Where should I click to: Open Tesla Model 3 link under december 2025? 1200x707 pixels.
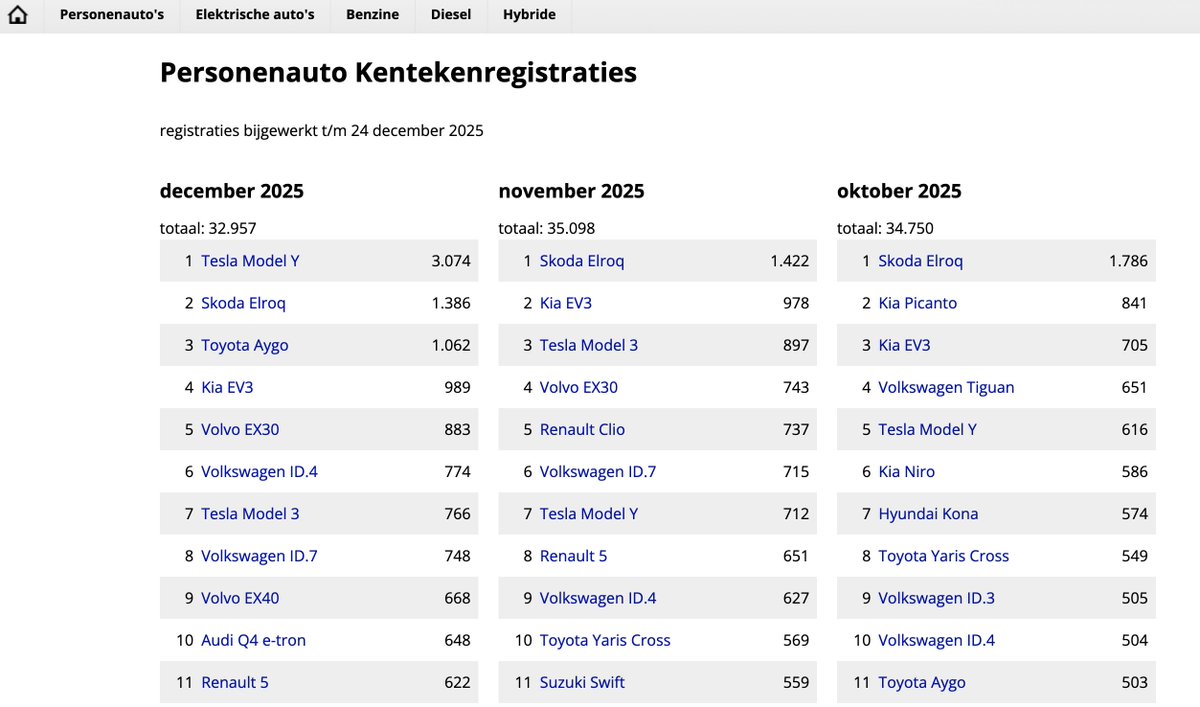250,513
